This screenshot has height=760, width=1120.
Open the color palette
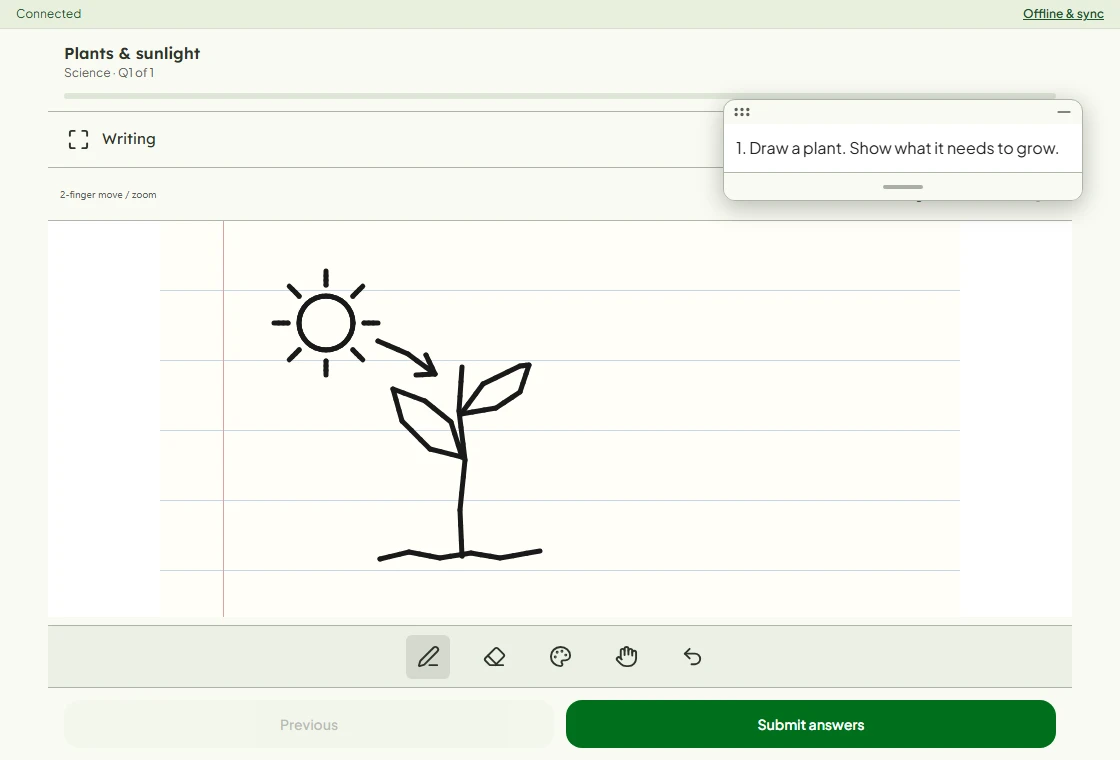point(561,656)
